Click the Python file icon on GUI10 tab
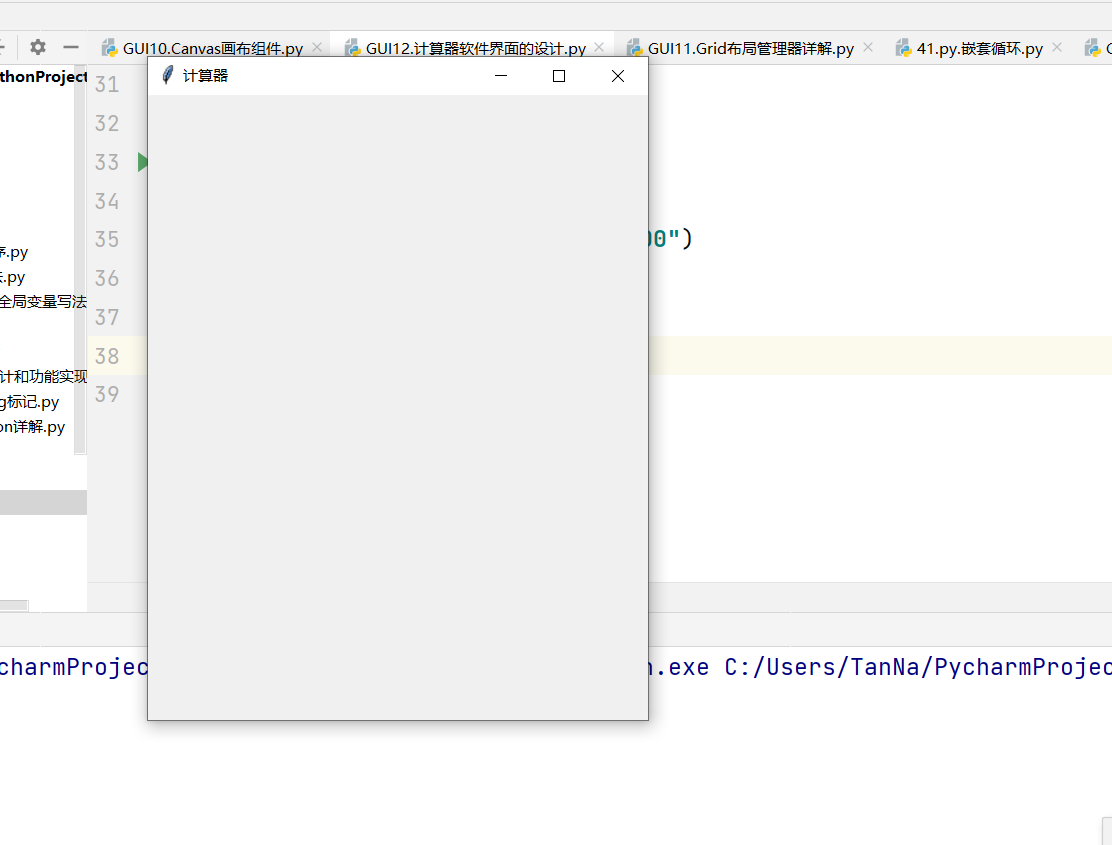This screenshot has width=1112, height=845. click(109, 48)
